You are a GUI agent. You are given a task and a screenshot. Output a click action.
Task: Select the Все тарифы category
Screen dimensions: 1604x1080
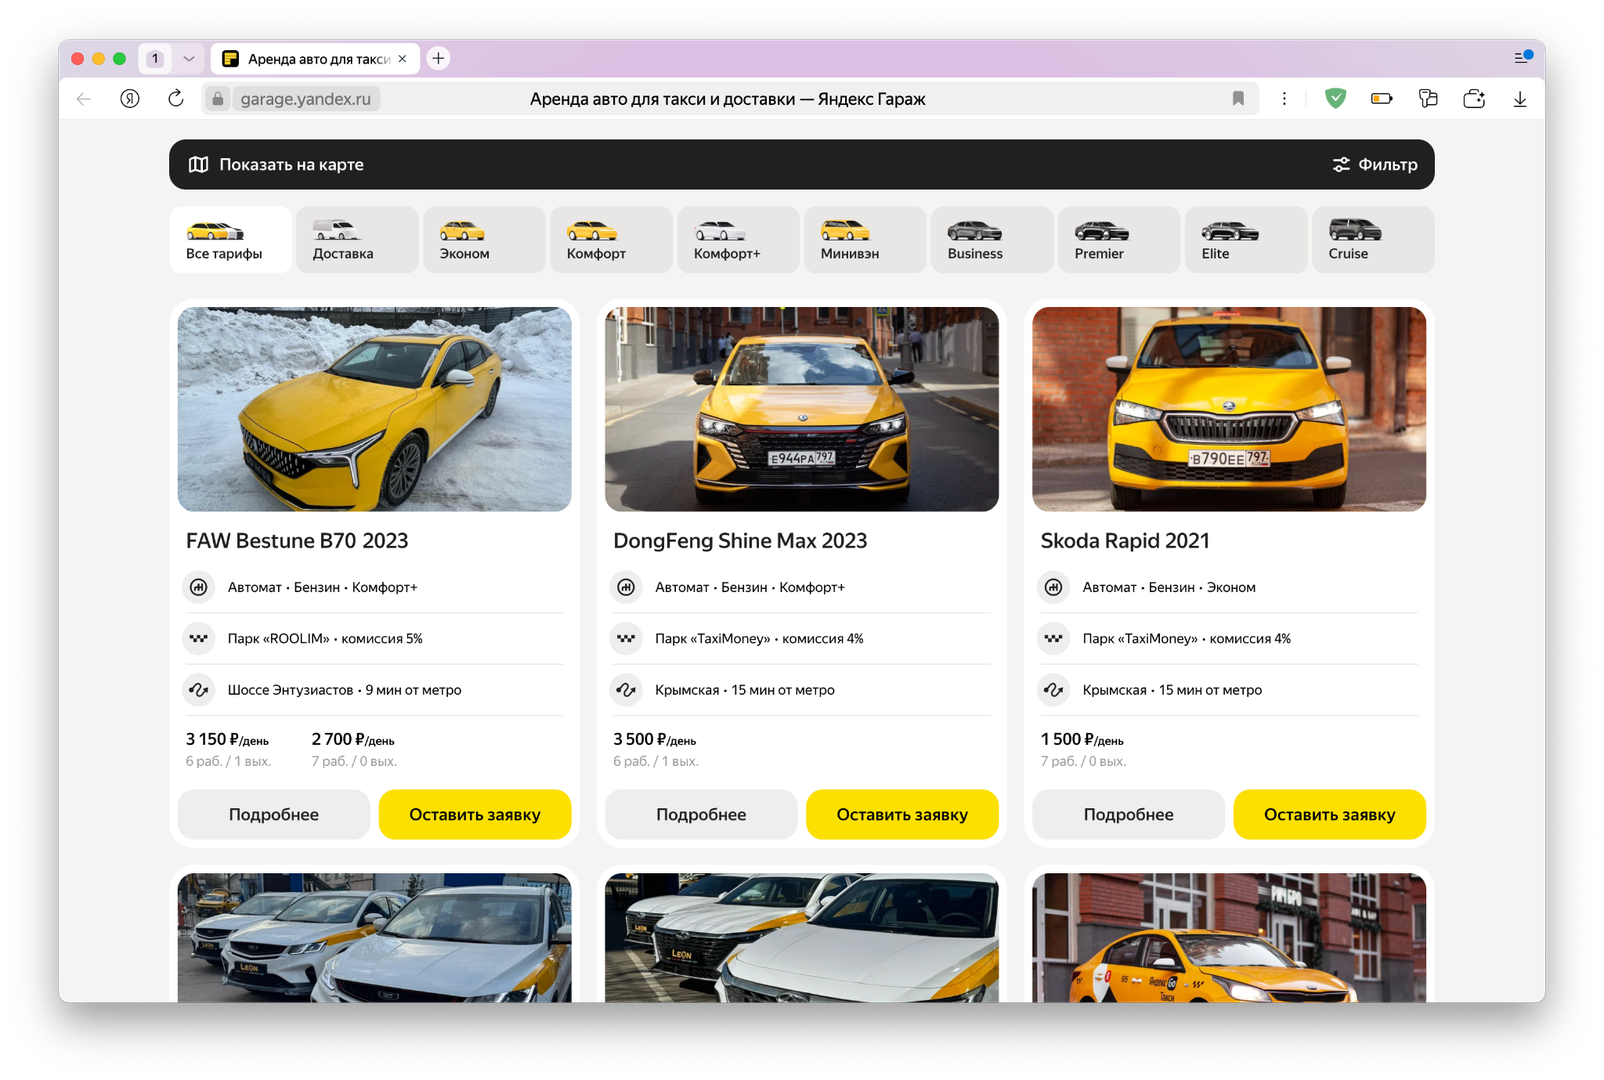[x=230, y=240]
